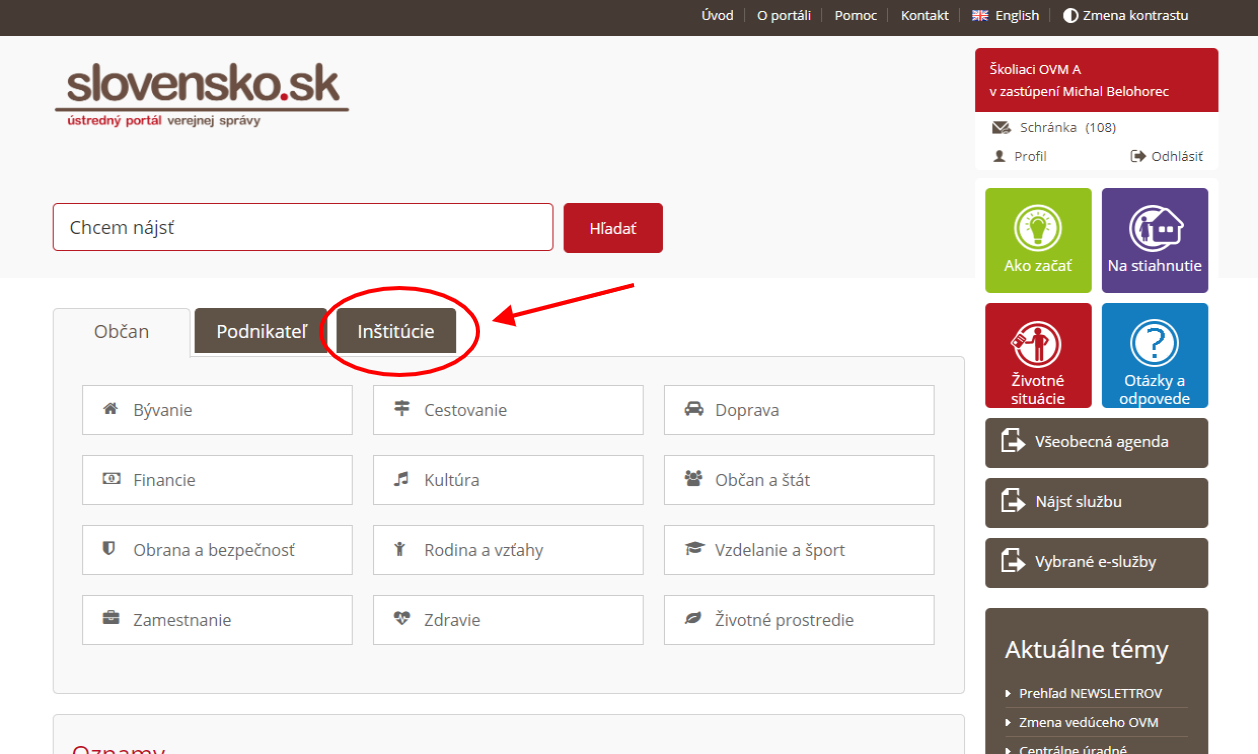Select the Doprava category label

coord(747,410)
